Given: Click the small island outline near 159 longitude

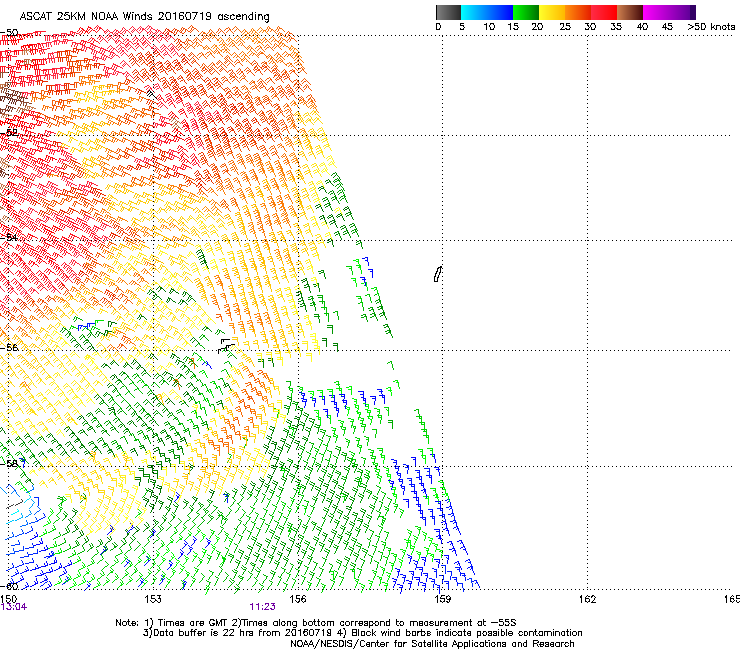Looking at the screenshot, I should pyautogui.click(x=437, y=274).
